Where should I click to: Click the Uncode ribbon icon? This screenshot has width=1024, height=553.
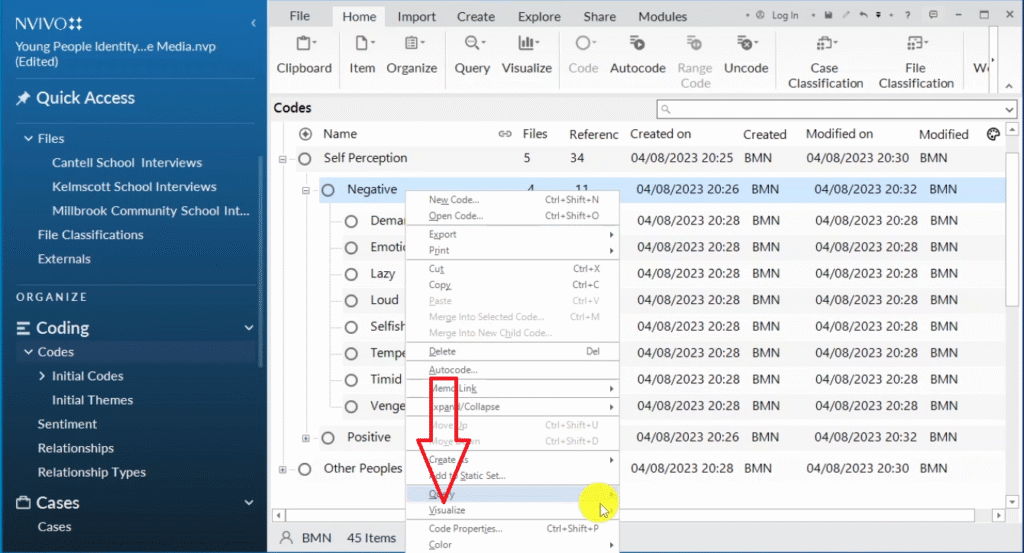pyautogui.click(x=746, y=45)
